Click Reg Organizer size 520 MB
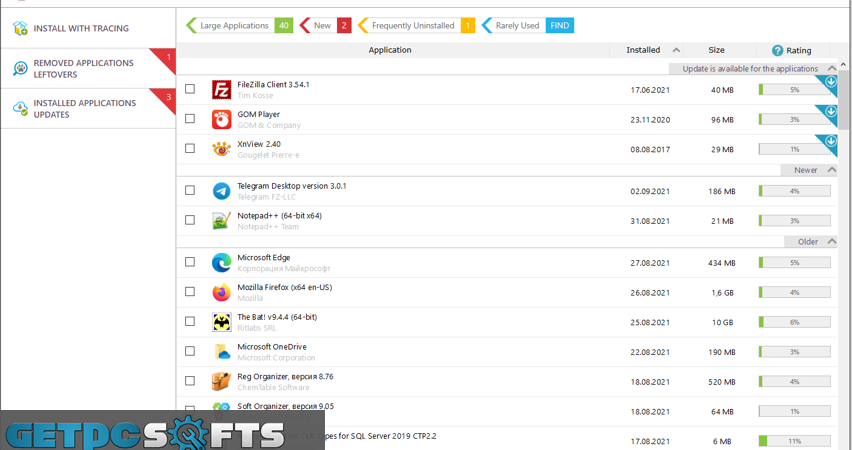 click(722, 382)
